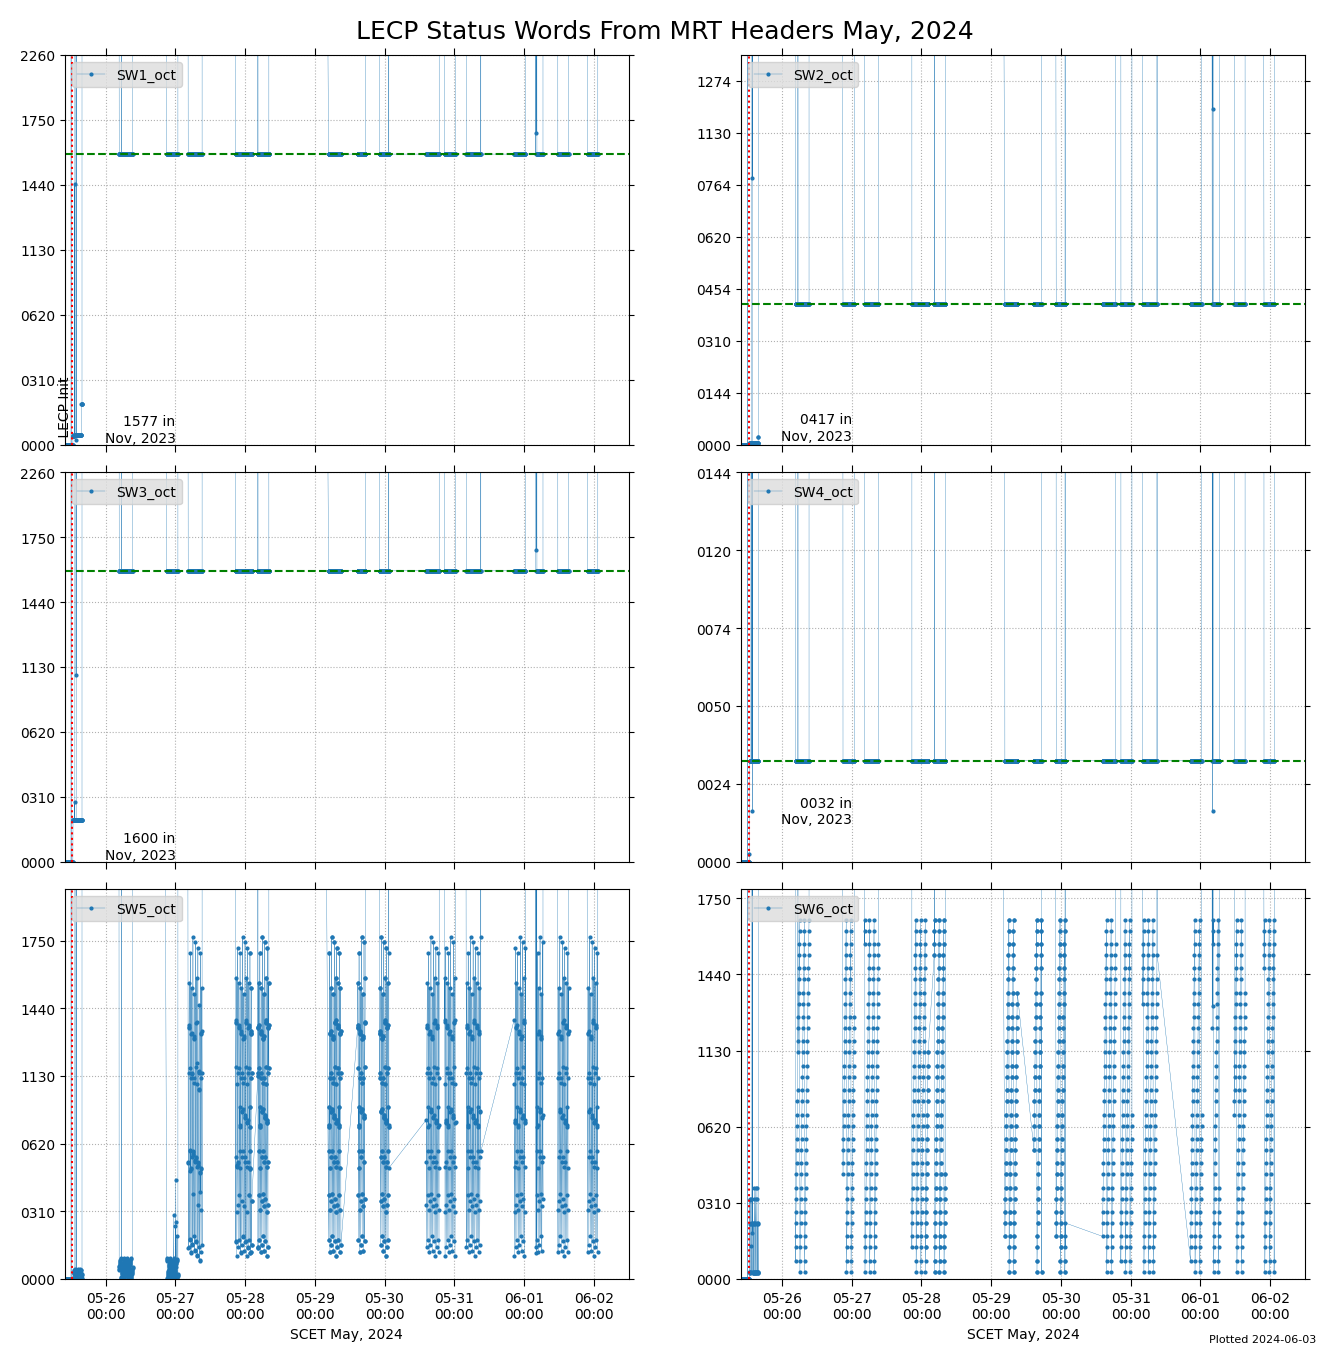Click the '1600 in Nov, 2023' annotation
The height and width of the screenshot is (1364, 1336).
click(x=141, y=847)
